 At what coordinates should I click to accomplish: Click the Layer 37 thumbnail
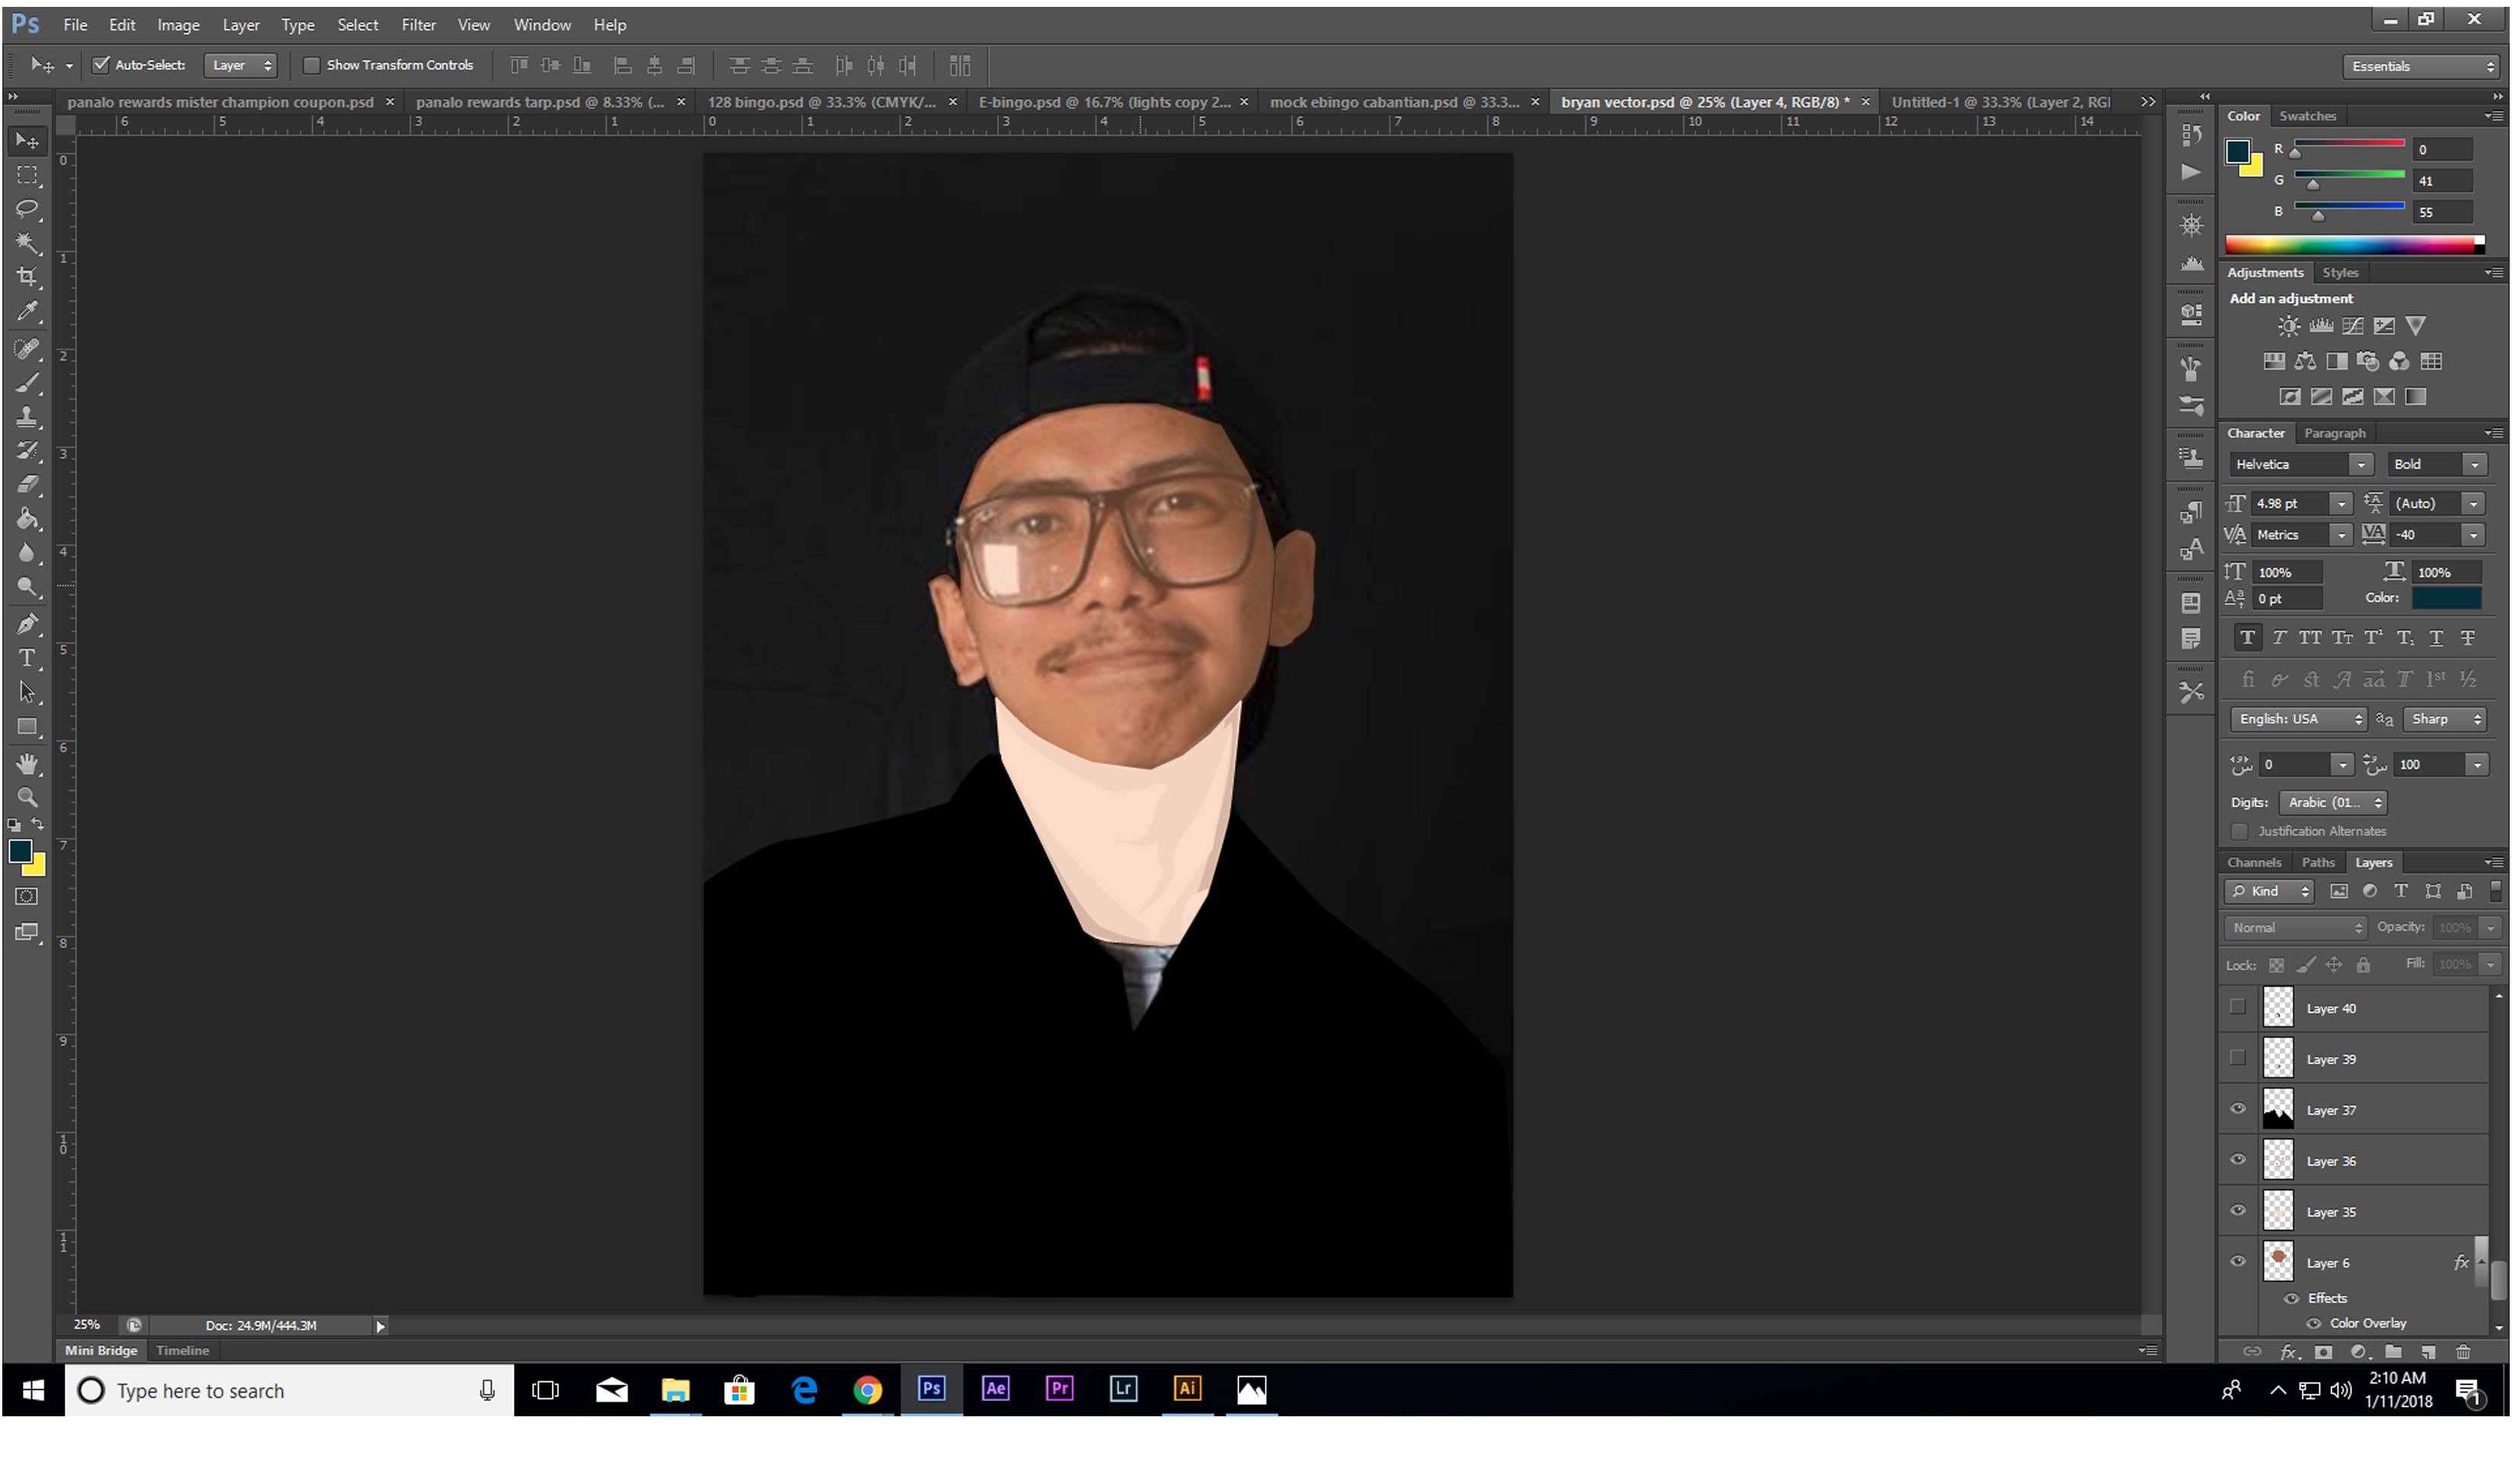[2277, 1109]
